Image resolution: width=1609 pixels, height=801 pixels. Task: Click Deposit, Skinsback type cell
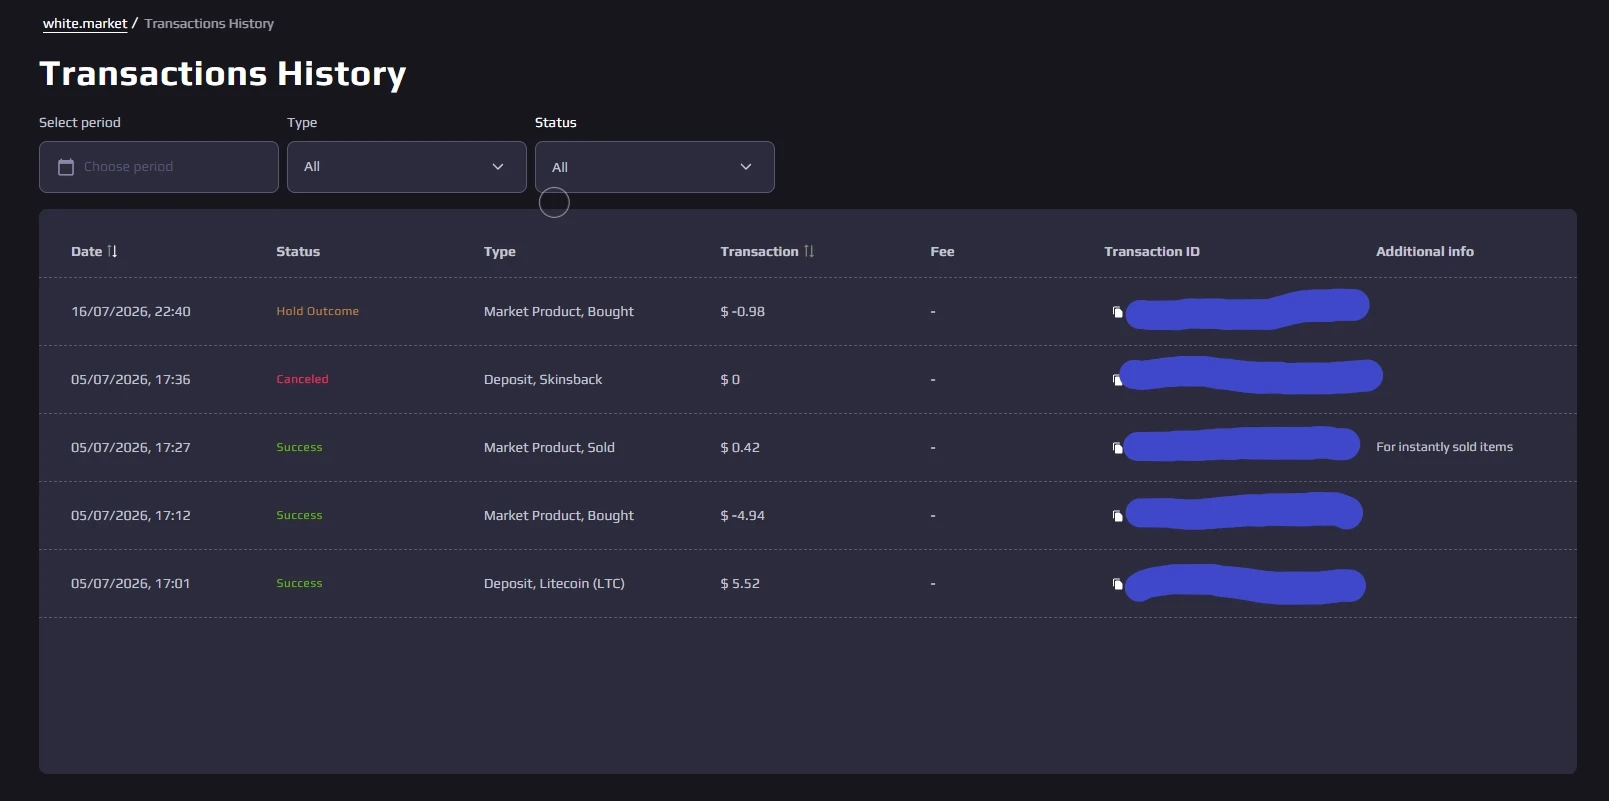[543, 379]
